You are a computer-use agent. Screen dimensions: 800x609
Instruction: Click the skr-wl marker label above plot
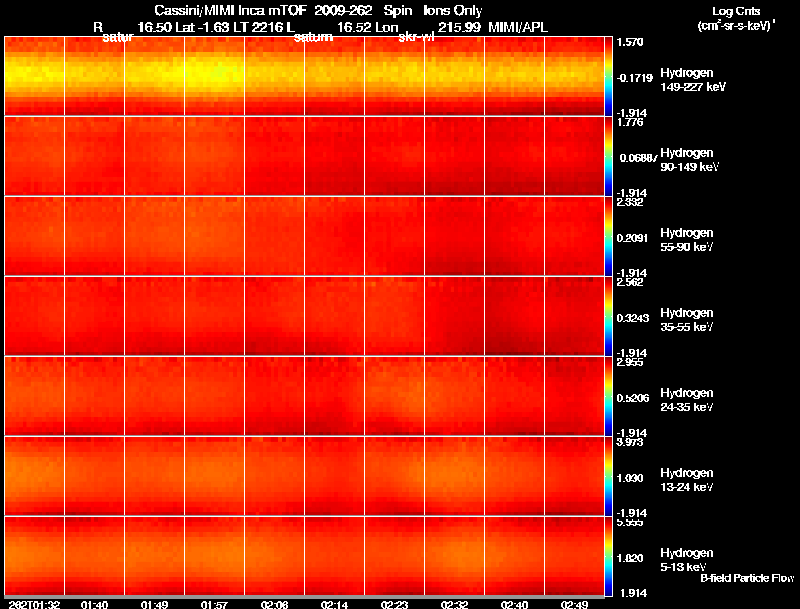416,37
